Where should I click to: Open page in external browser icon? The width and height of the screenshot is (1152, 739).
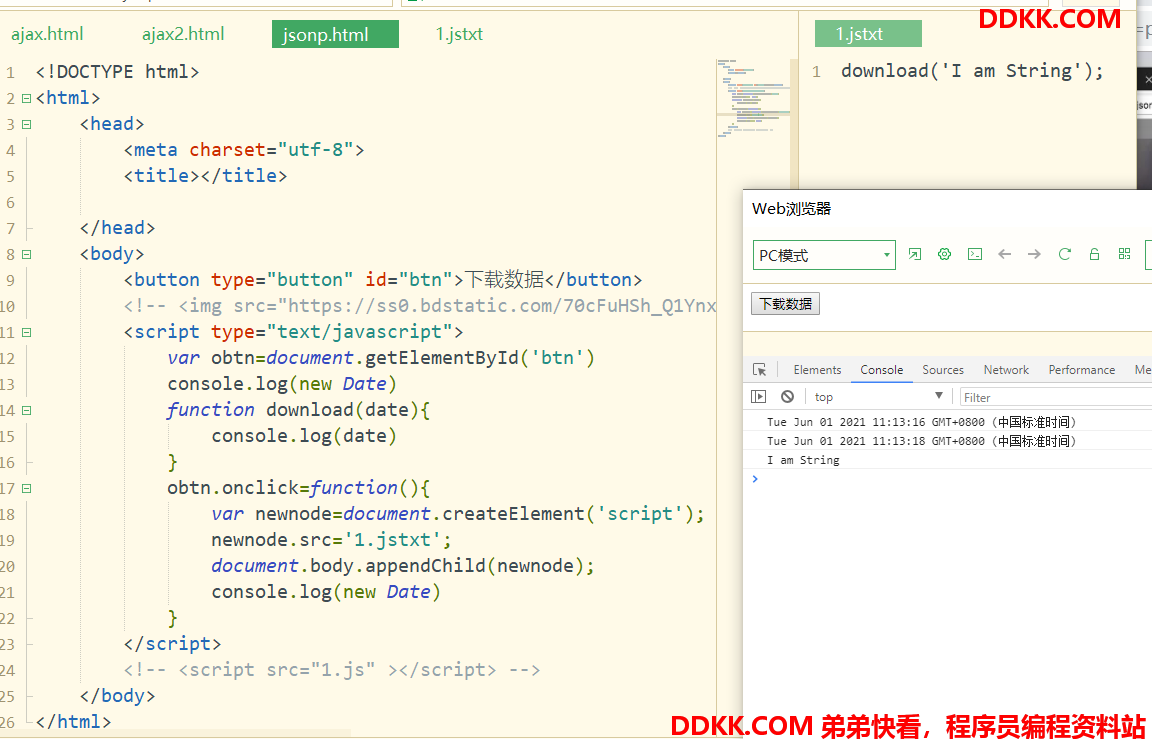click(915, 254)
